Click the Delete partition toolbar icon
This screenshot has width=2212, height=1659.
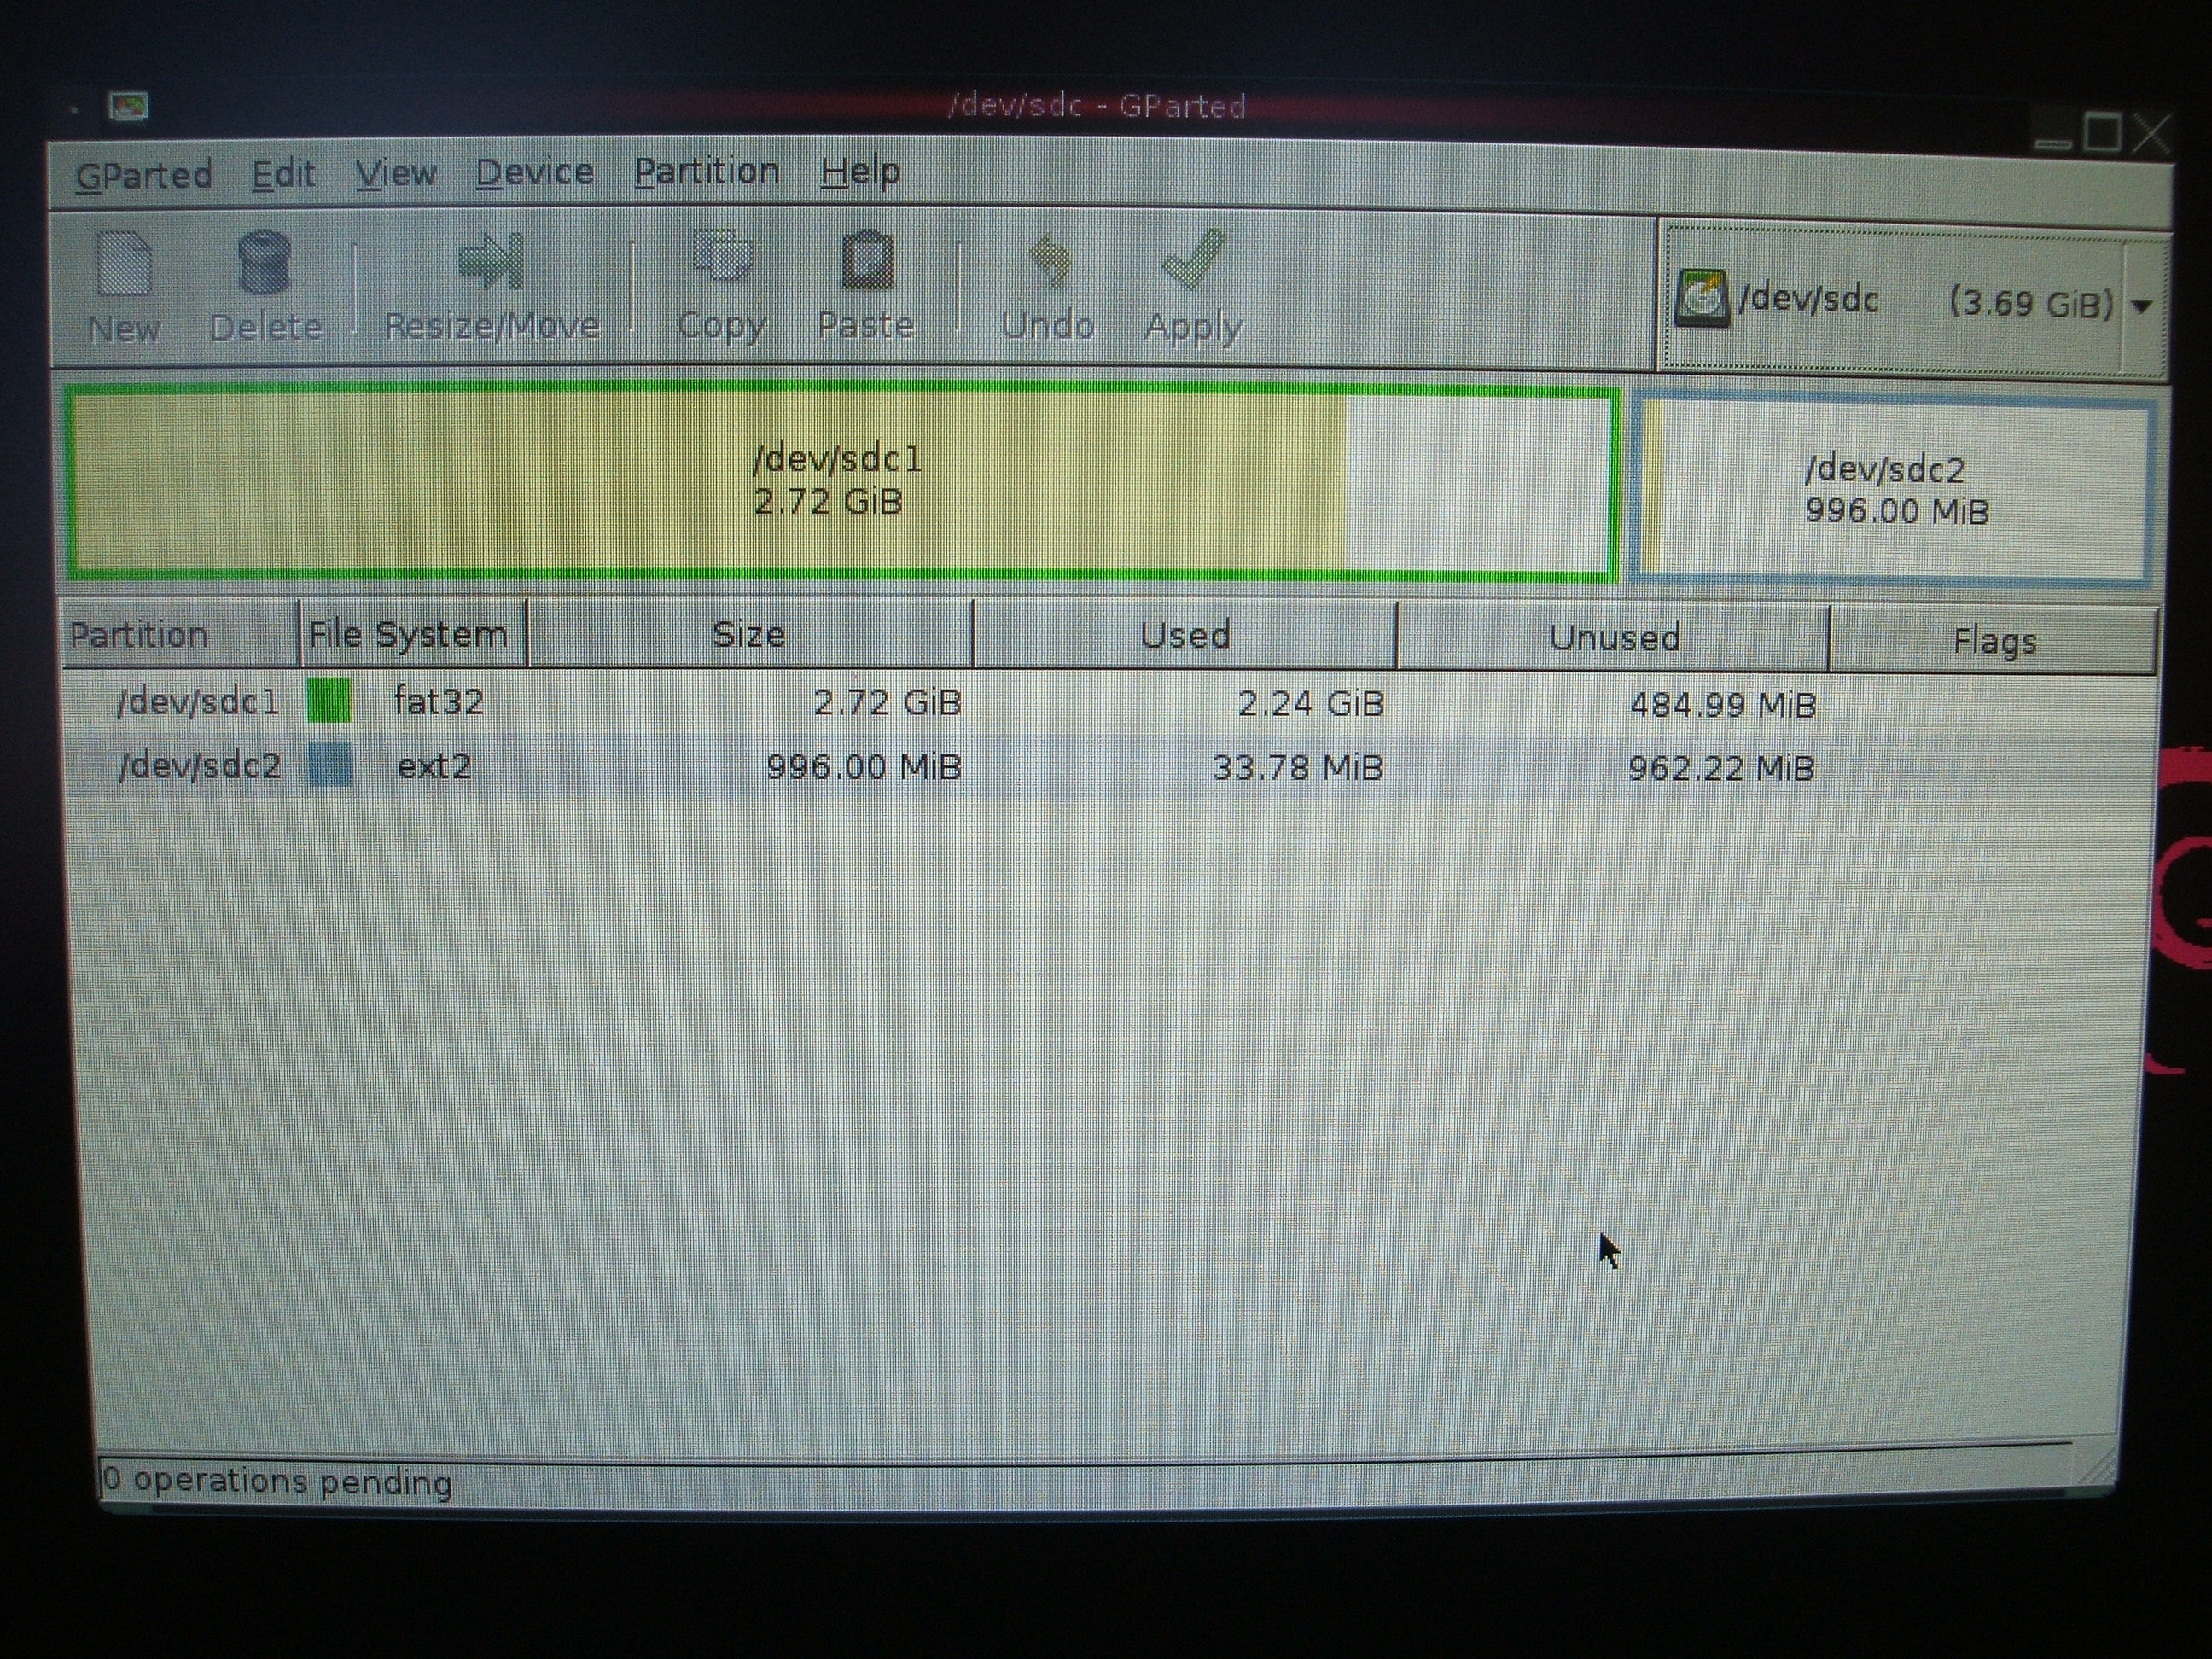point(265,263)
